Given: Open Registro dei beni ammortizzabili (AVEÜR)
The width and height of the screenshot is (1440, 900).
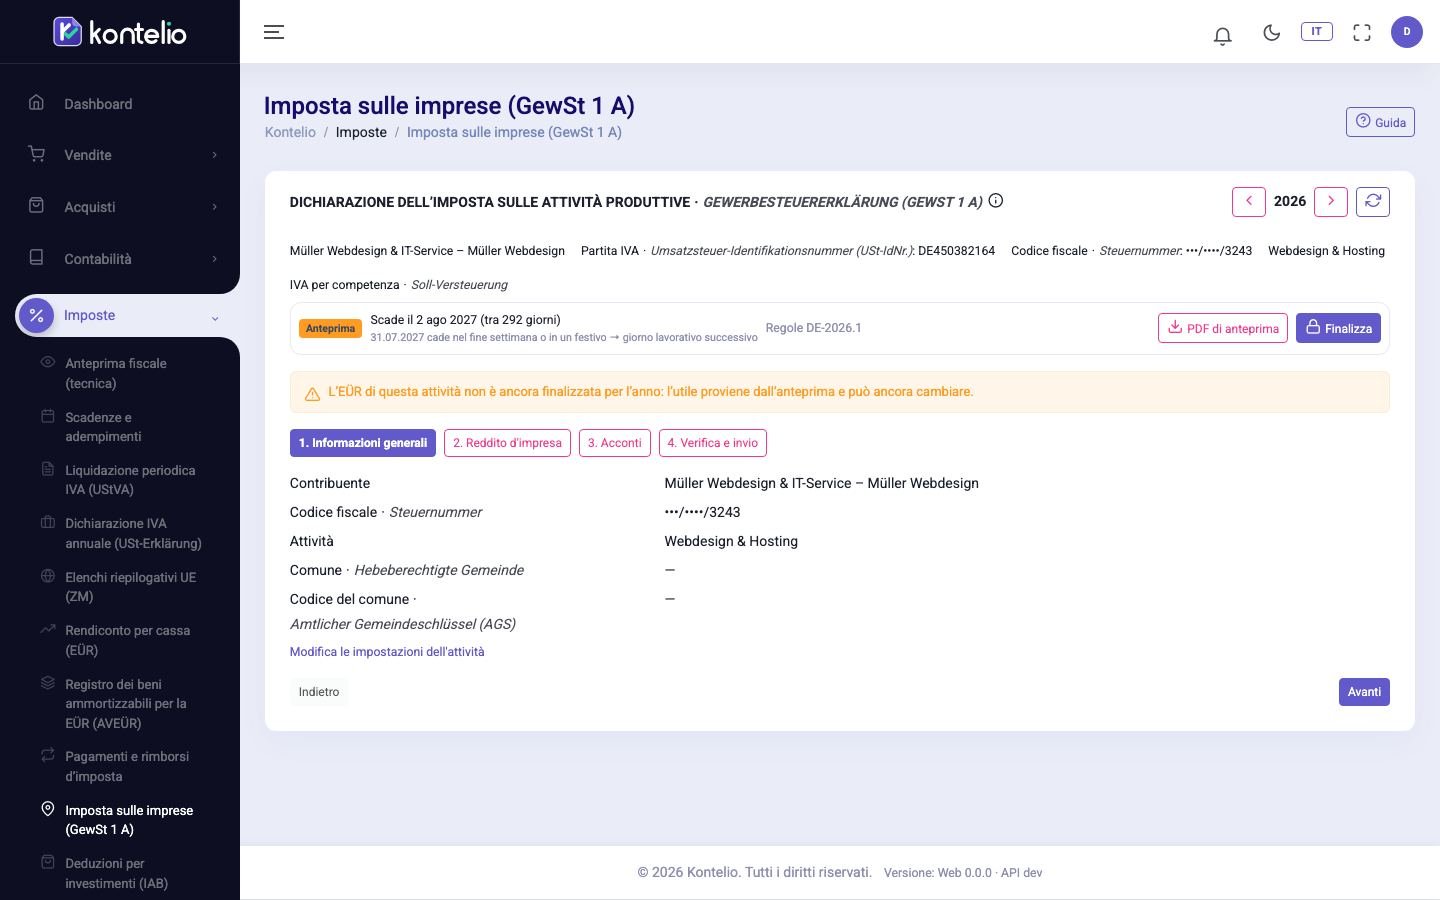Looking at the screenshot, I should [x=120, y=703].
